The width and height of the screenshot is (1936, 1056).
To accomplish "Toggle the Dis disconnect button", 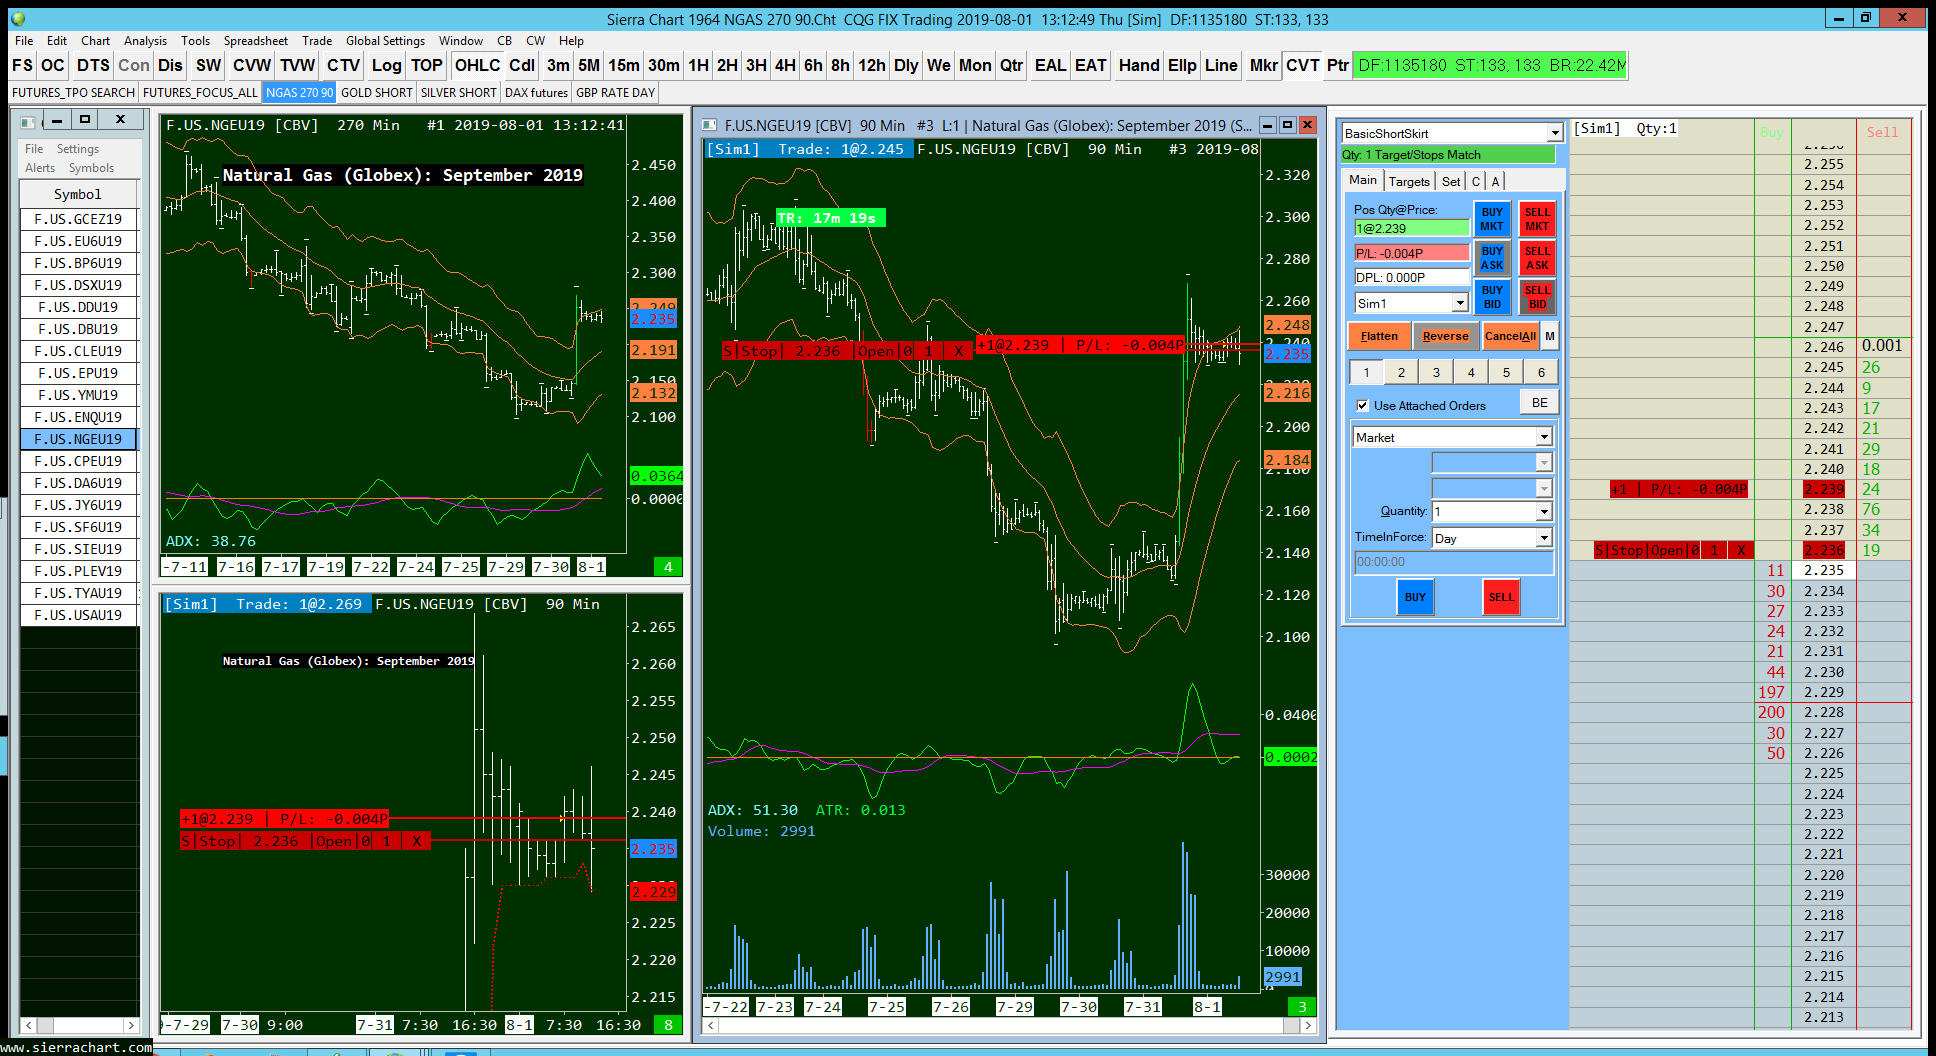I will point(170,65).
